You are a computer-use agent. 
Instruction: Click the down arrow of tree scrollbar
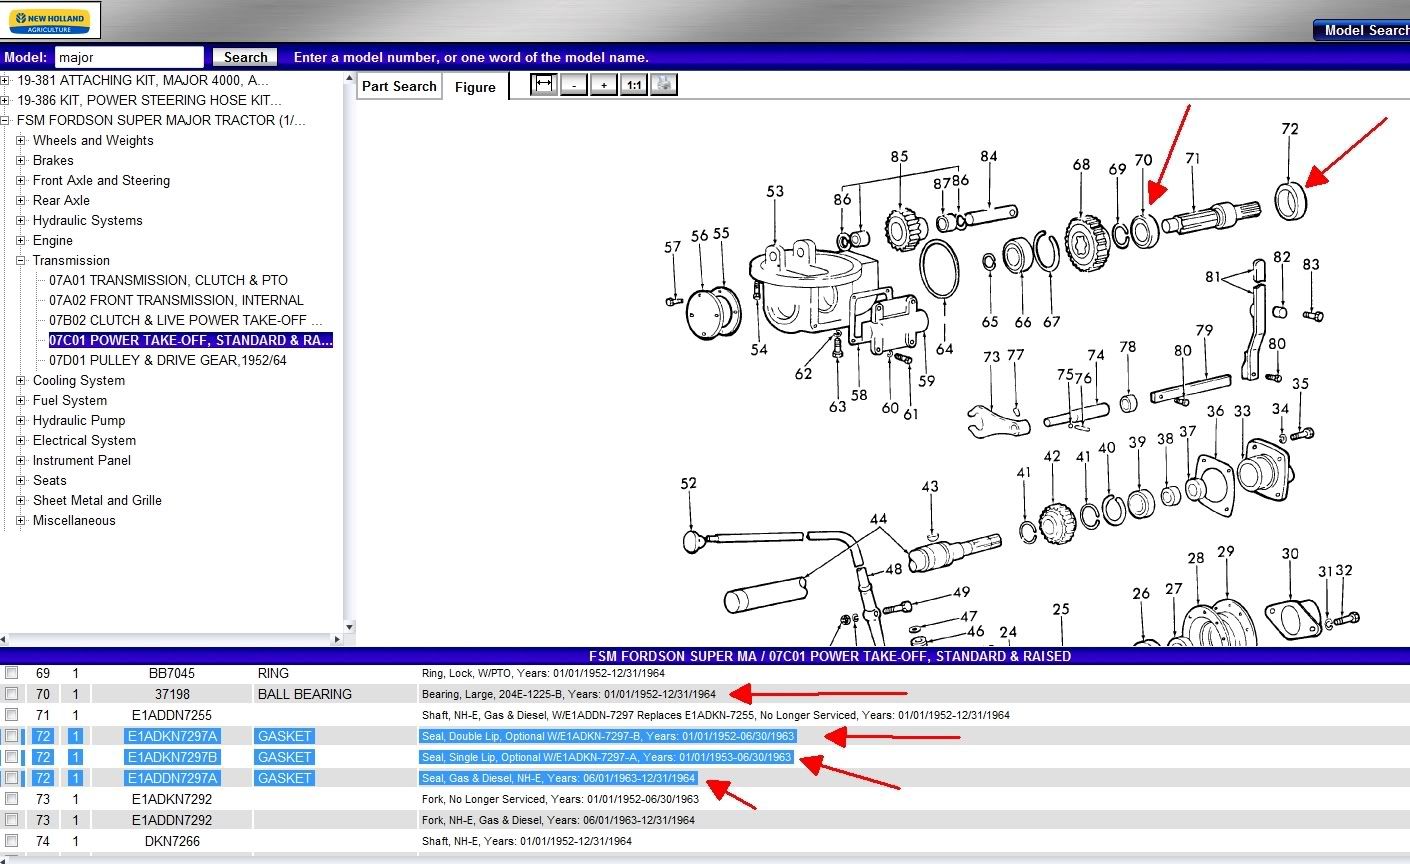(349, 627)
